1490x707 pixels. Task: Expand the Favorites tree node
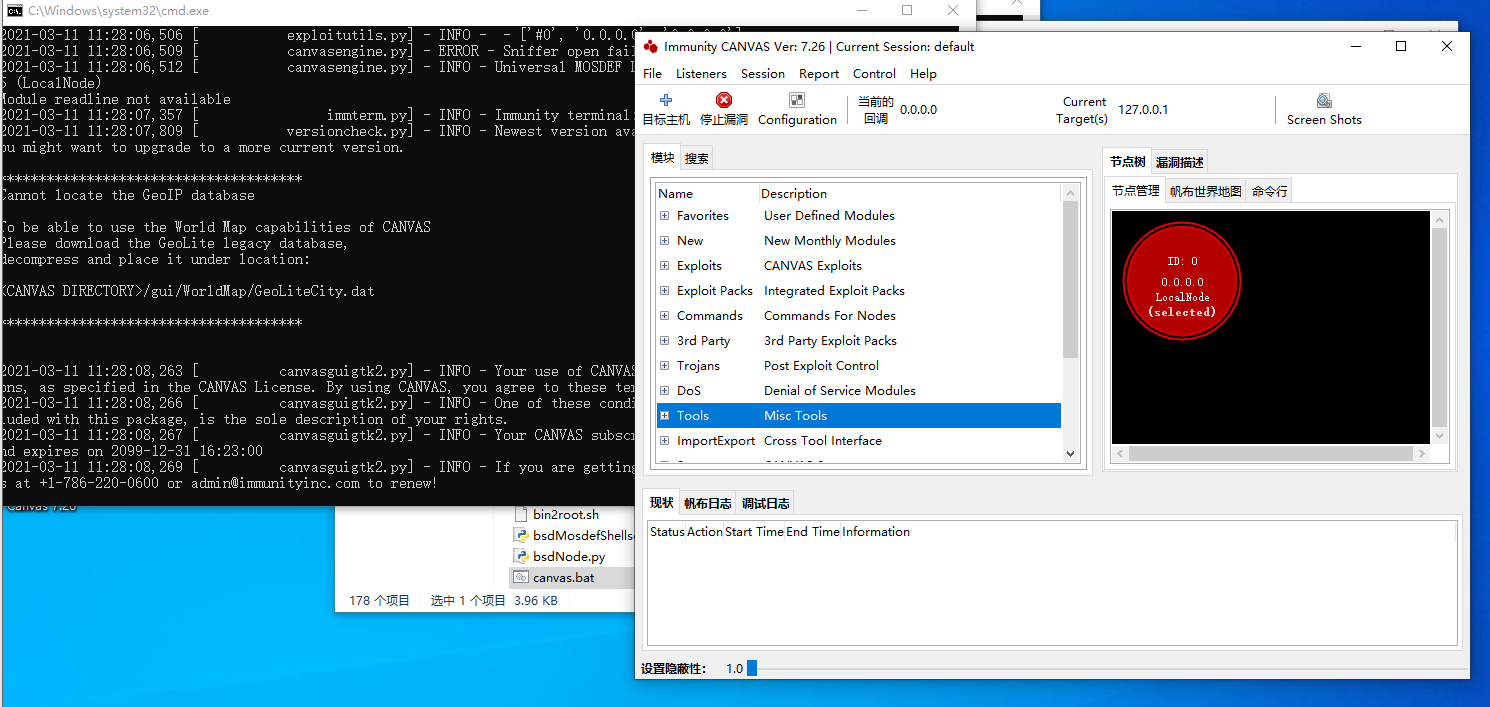(x=664, y=215)
